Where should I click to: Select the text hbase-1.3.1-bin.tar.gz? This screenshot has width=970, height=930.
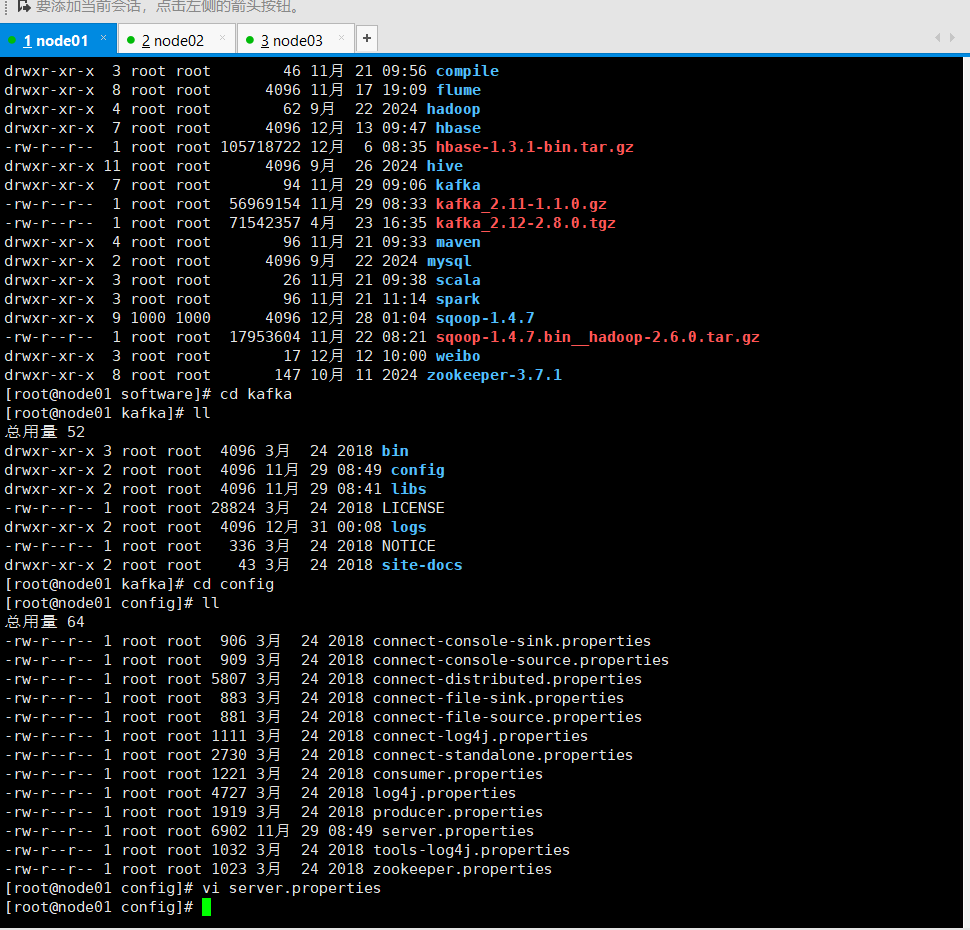[534, 147]
